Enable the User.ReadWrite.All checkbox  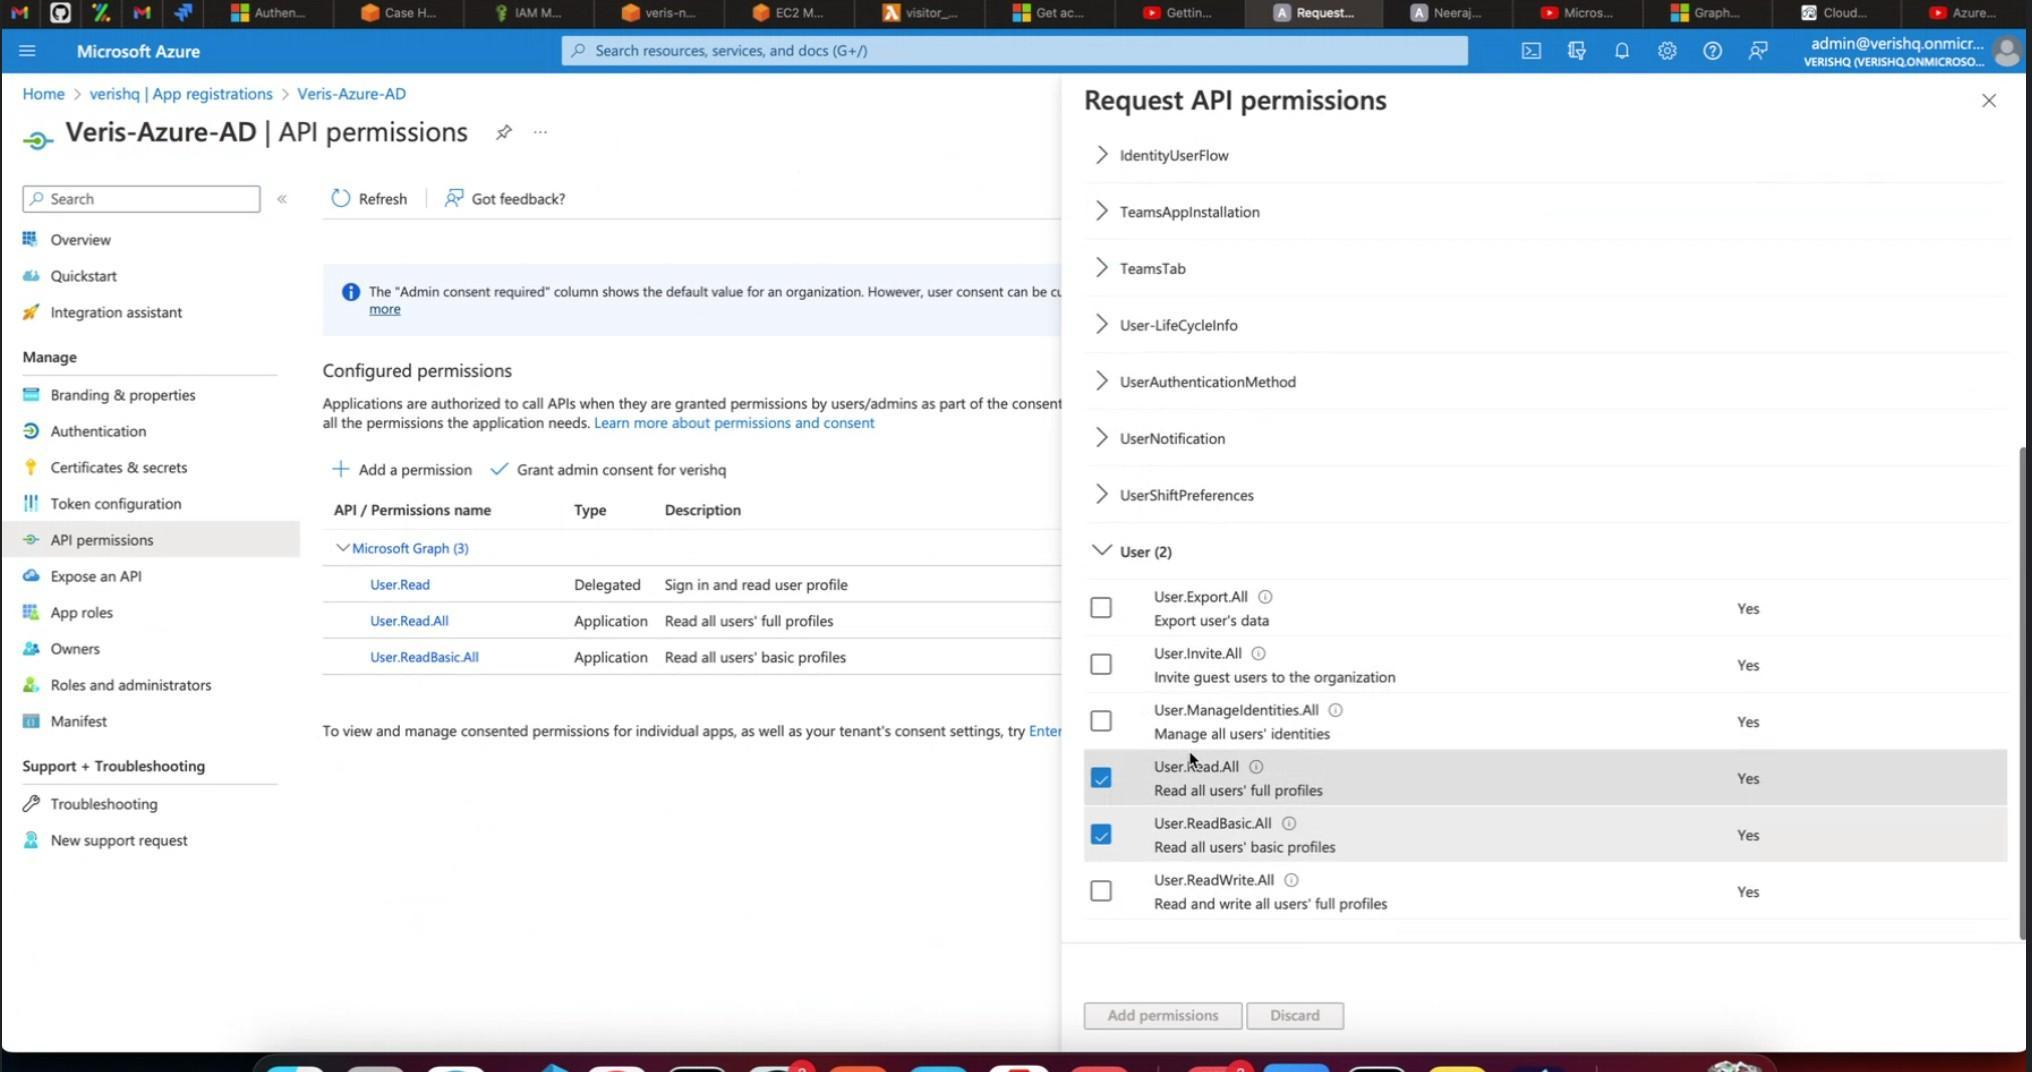click(x=1101, y=891)
